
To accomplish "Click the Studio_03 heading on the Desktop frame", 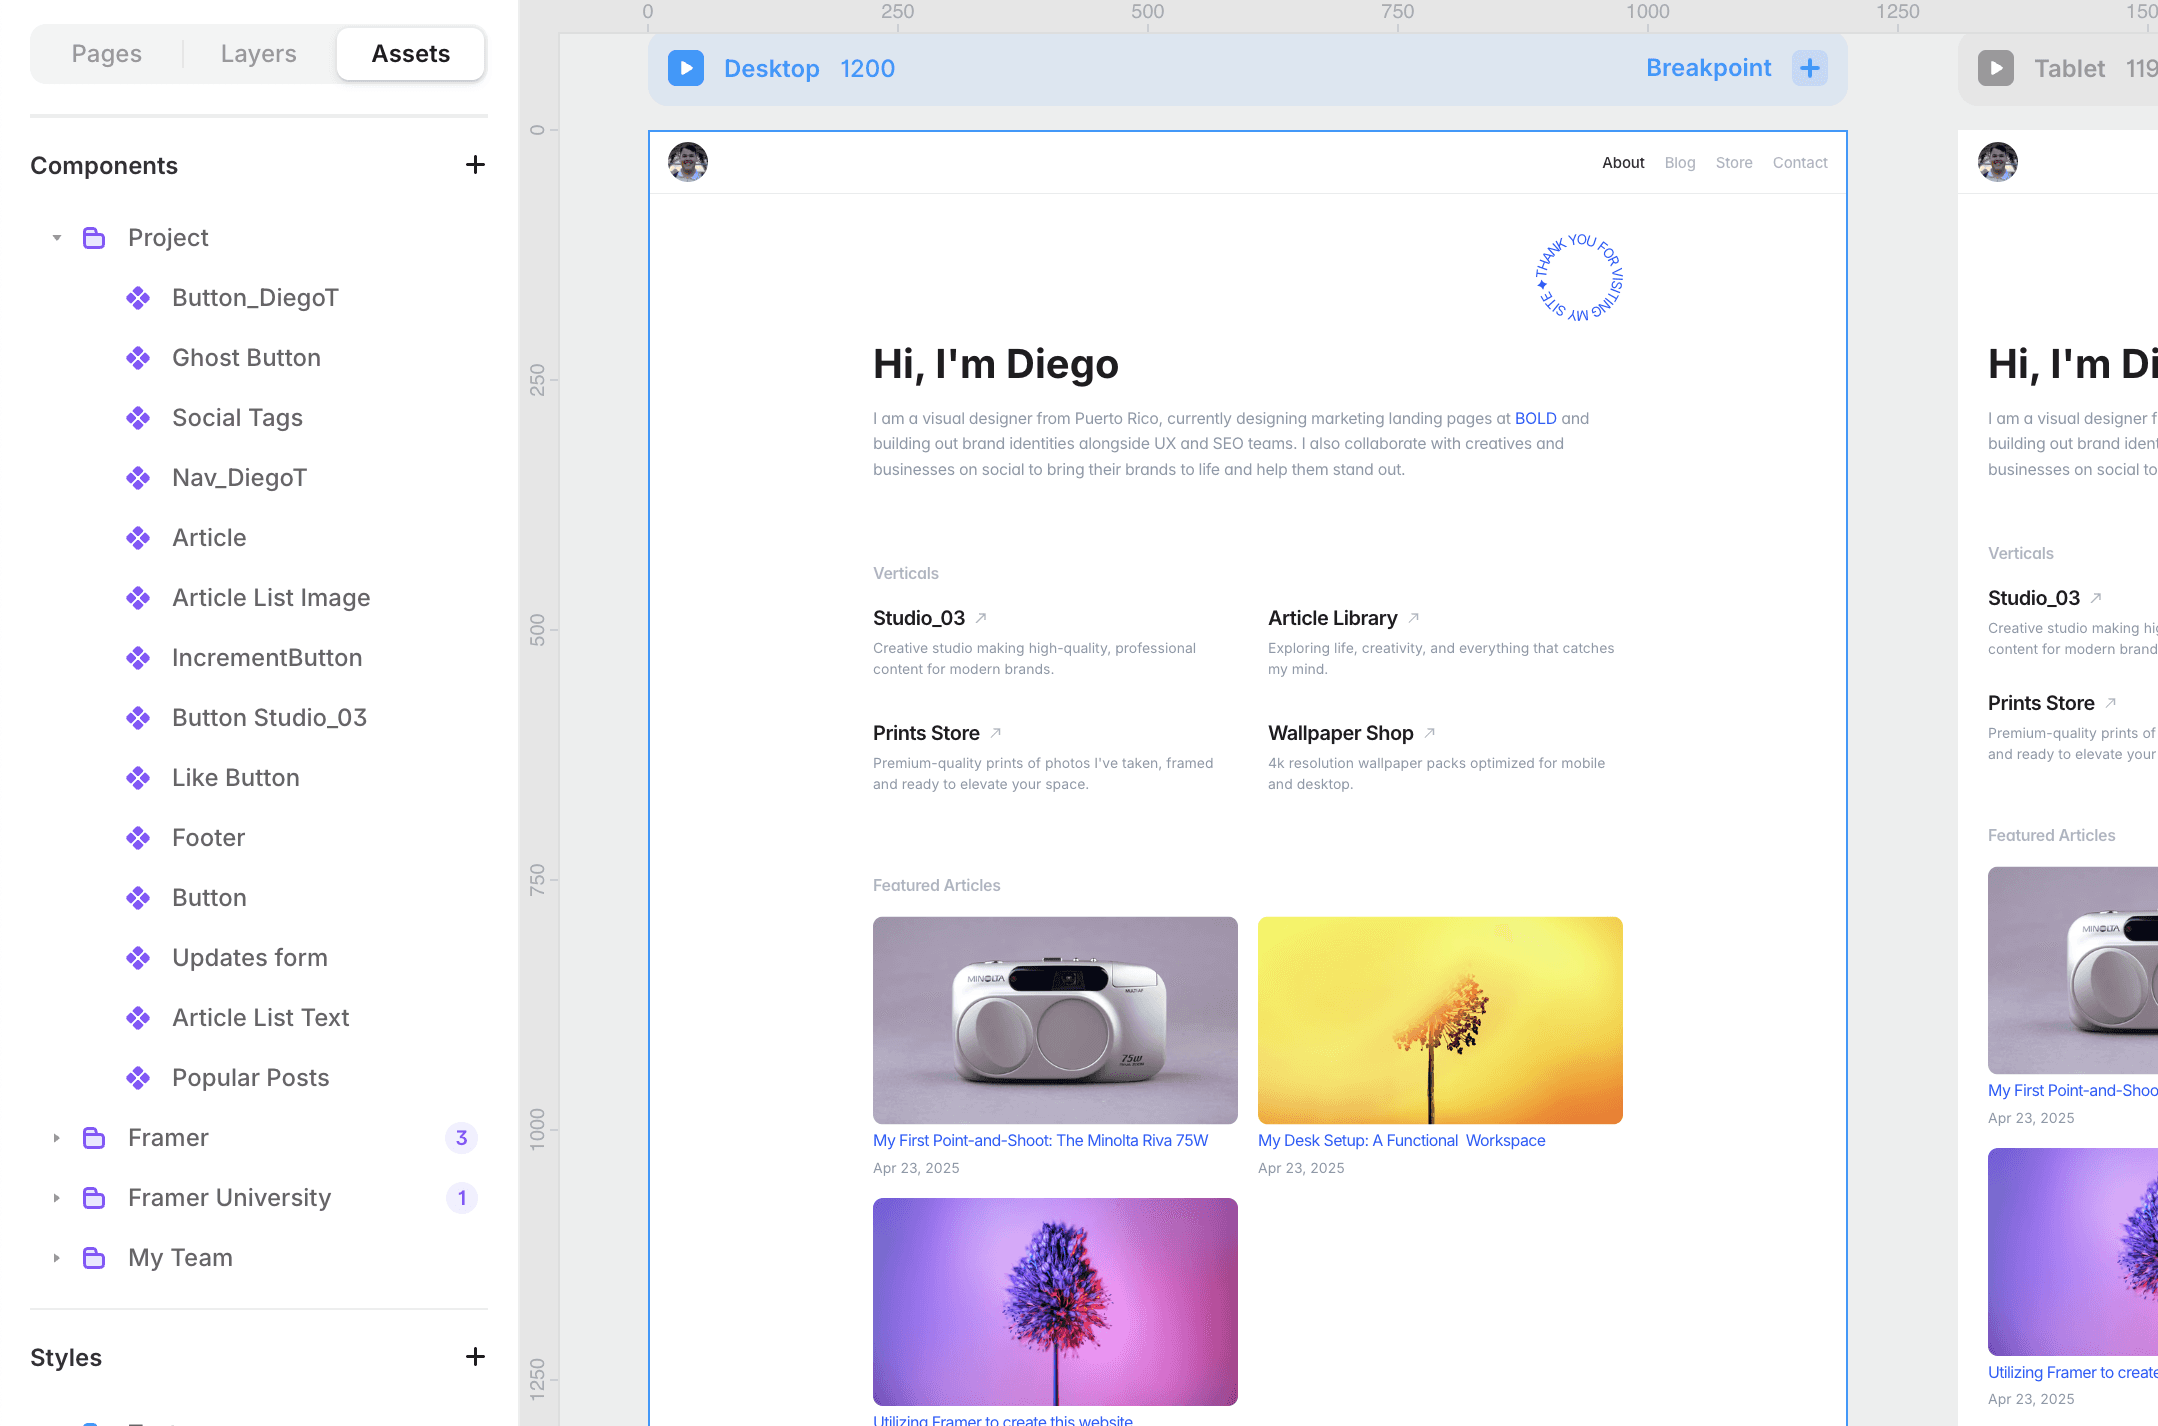I will pyautogui.click(x=919, y=618).
